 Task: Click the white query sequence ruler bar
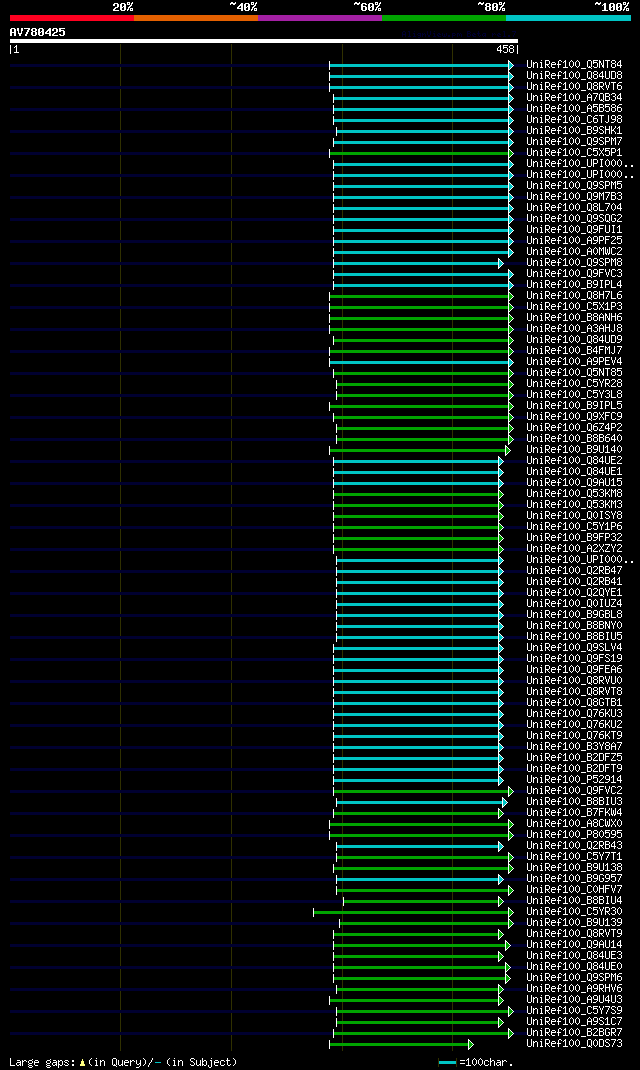[x=264, y=41]
